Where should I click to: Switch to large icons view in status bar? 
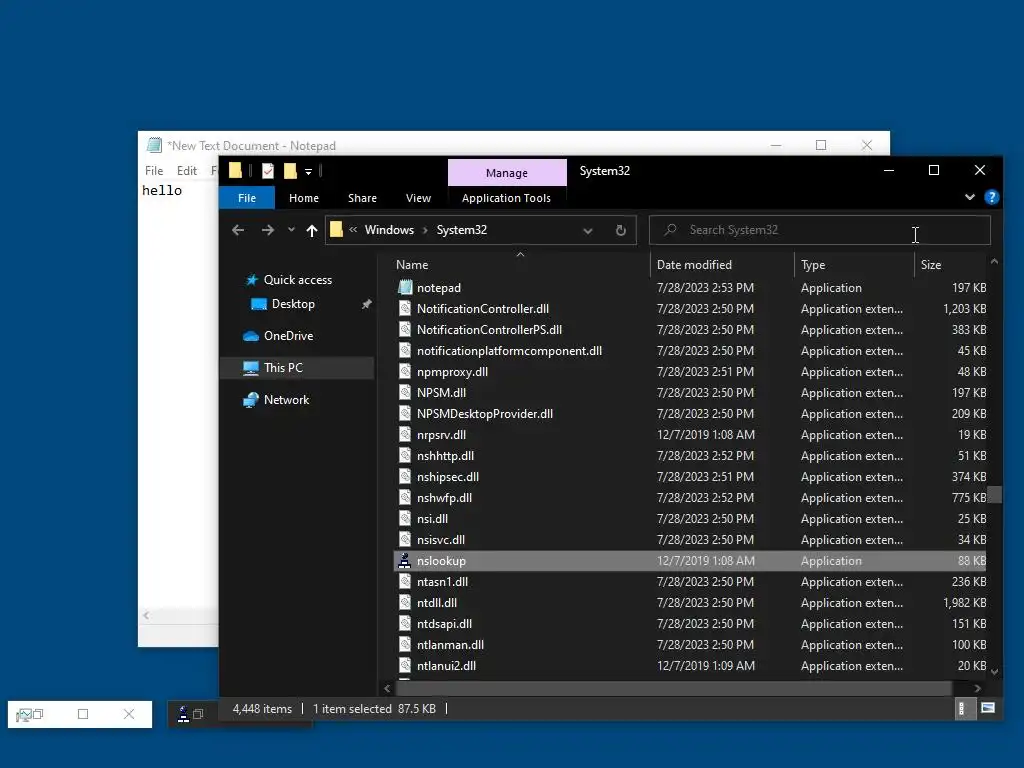pos(988,709)
